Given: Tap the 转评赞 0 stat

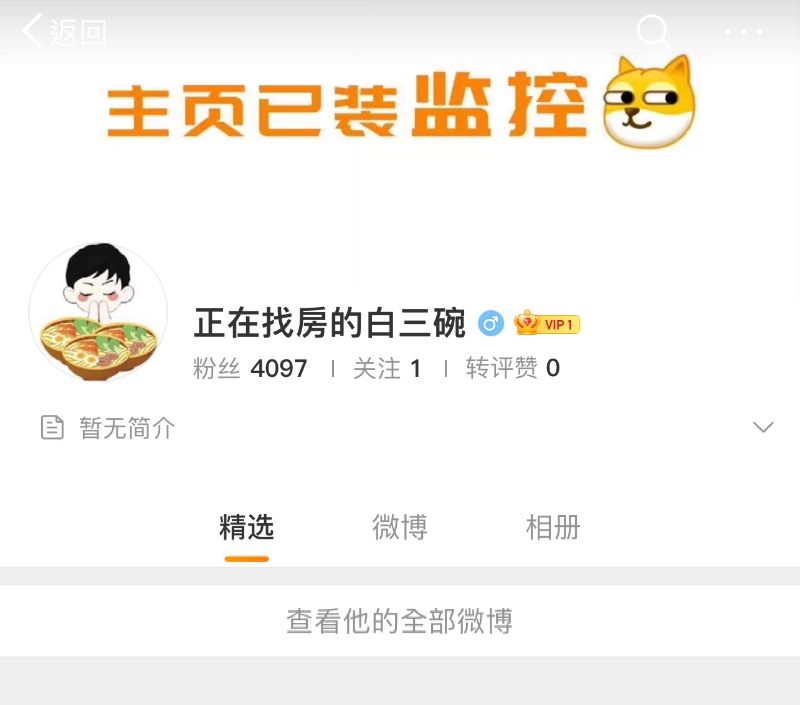Looking at the screenshot, I should [x=513, y=368].
